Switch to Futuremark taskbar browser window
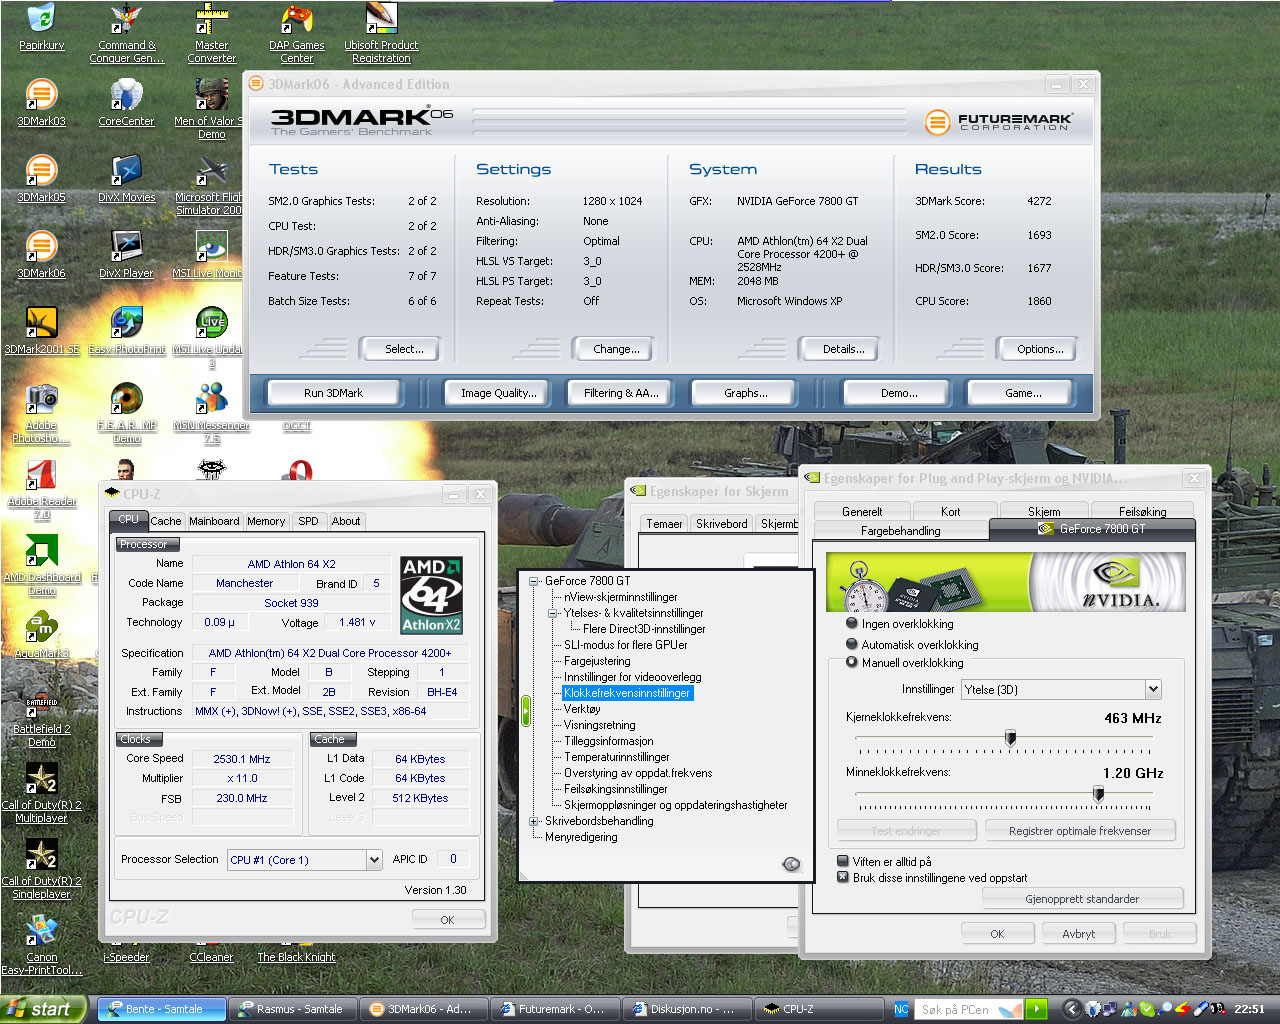 (x=555, y=1009)
